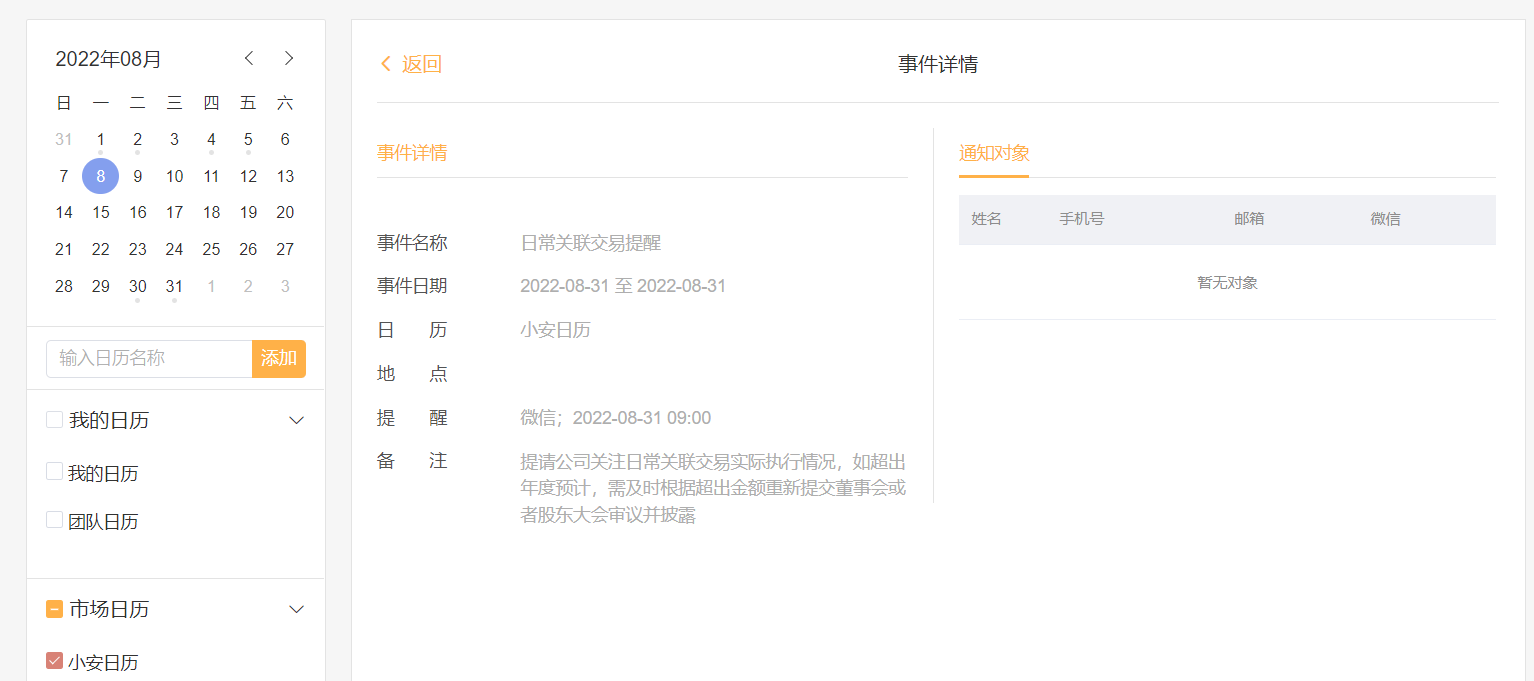The image size is (1534, 681).
Task: Select August 31 in calendar
Action: pos(175,286)
